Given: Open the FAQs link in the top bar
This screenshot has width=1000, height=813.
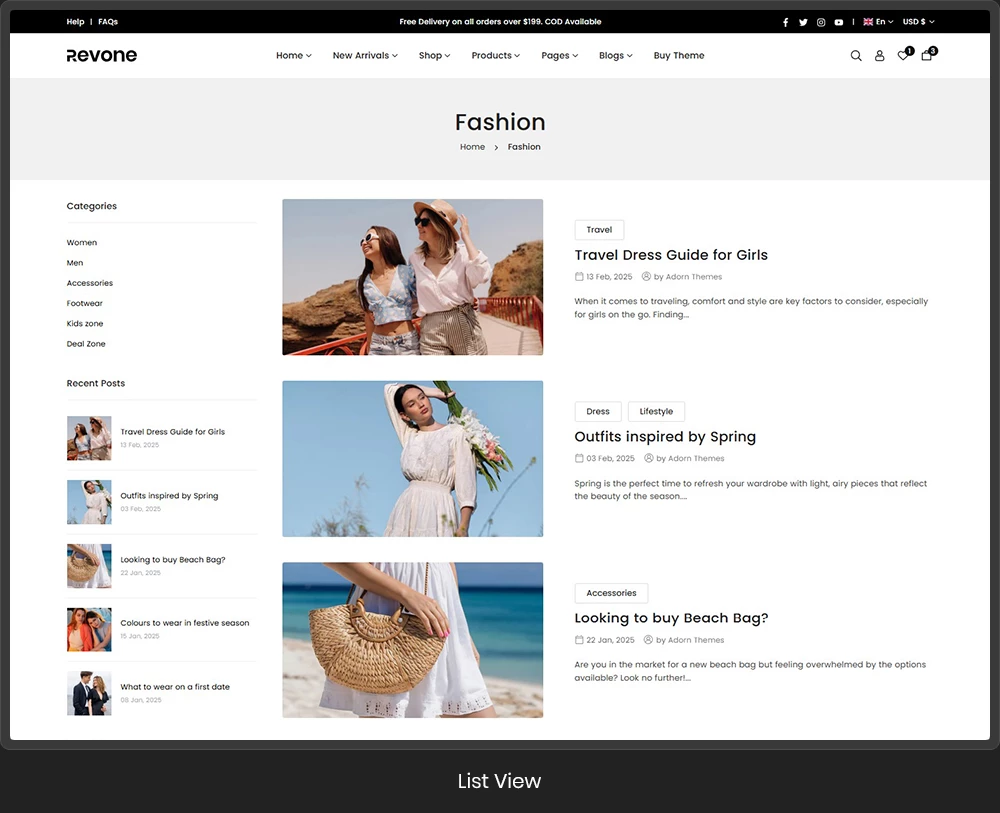Looking at the screenshot, I should point(107,21).
